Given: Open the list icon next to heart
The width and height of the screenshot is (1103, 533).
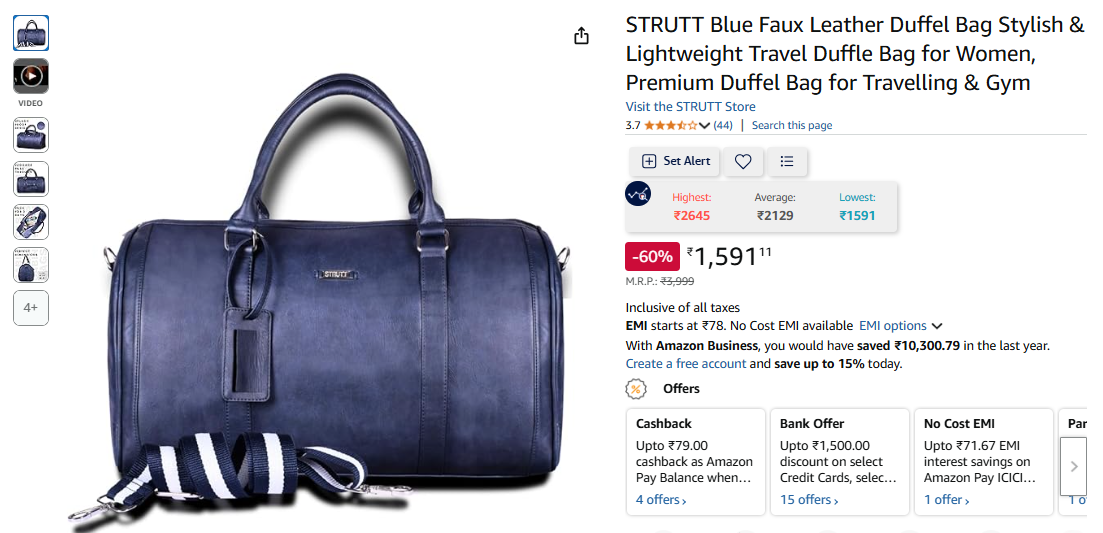Looking at the screenshot, I should click(x=786, y=161).
